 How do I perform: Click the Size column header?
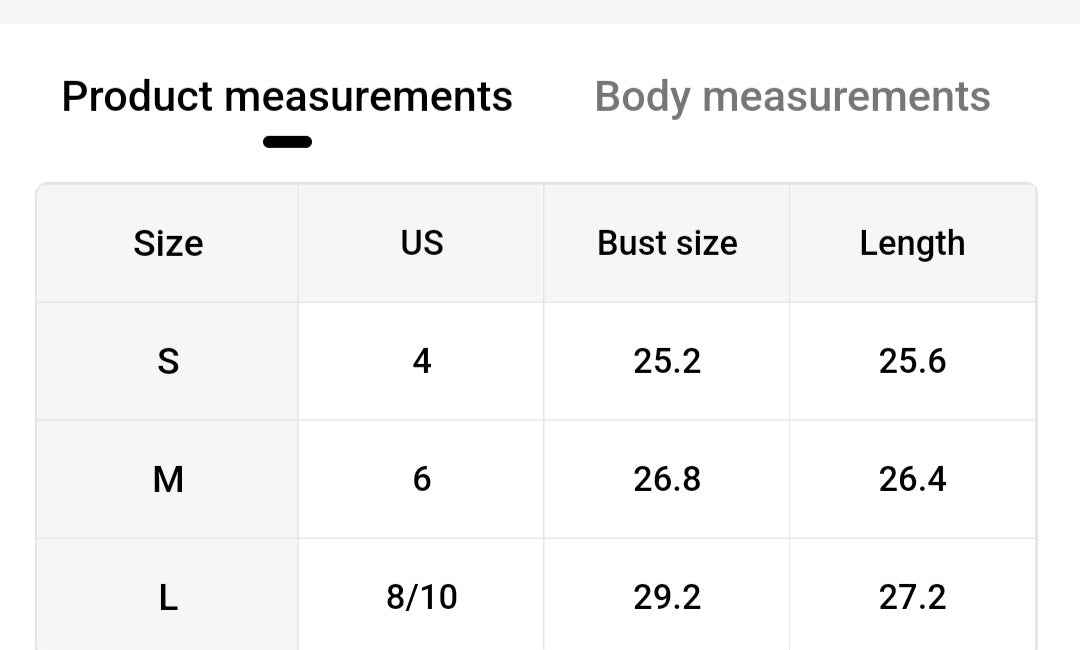[x=168, y=243]
